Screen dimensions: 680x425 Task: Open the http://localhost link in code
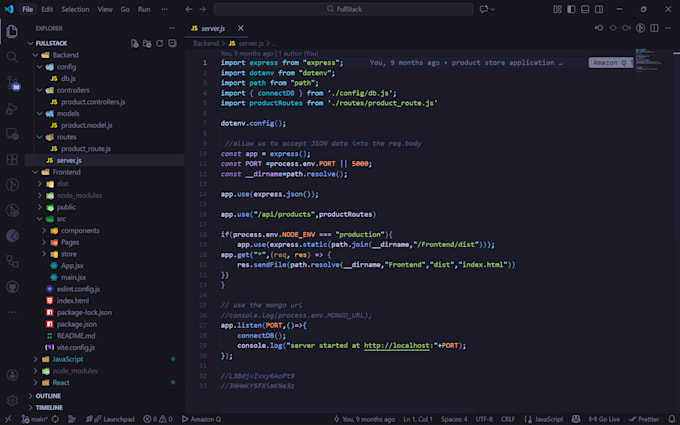396,346
